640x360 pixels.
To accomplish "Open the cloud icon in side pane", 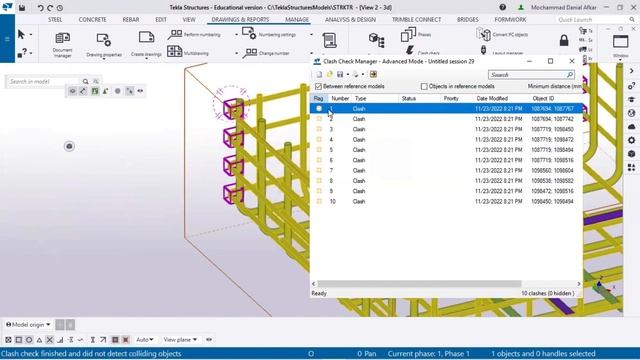I will pos(631,127).
